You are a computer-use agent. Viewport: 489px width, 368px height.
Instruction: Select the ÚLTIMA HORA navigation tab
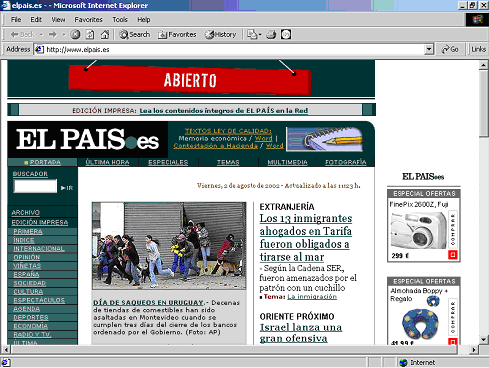(107, 162)
